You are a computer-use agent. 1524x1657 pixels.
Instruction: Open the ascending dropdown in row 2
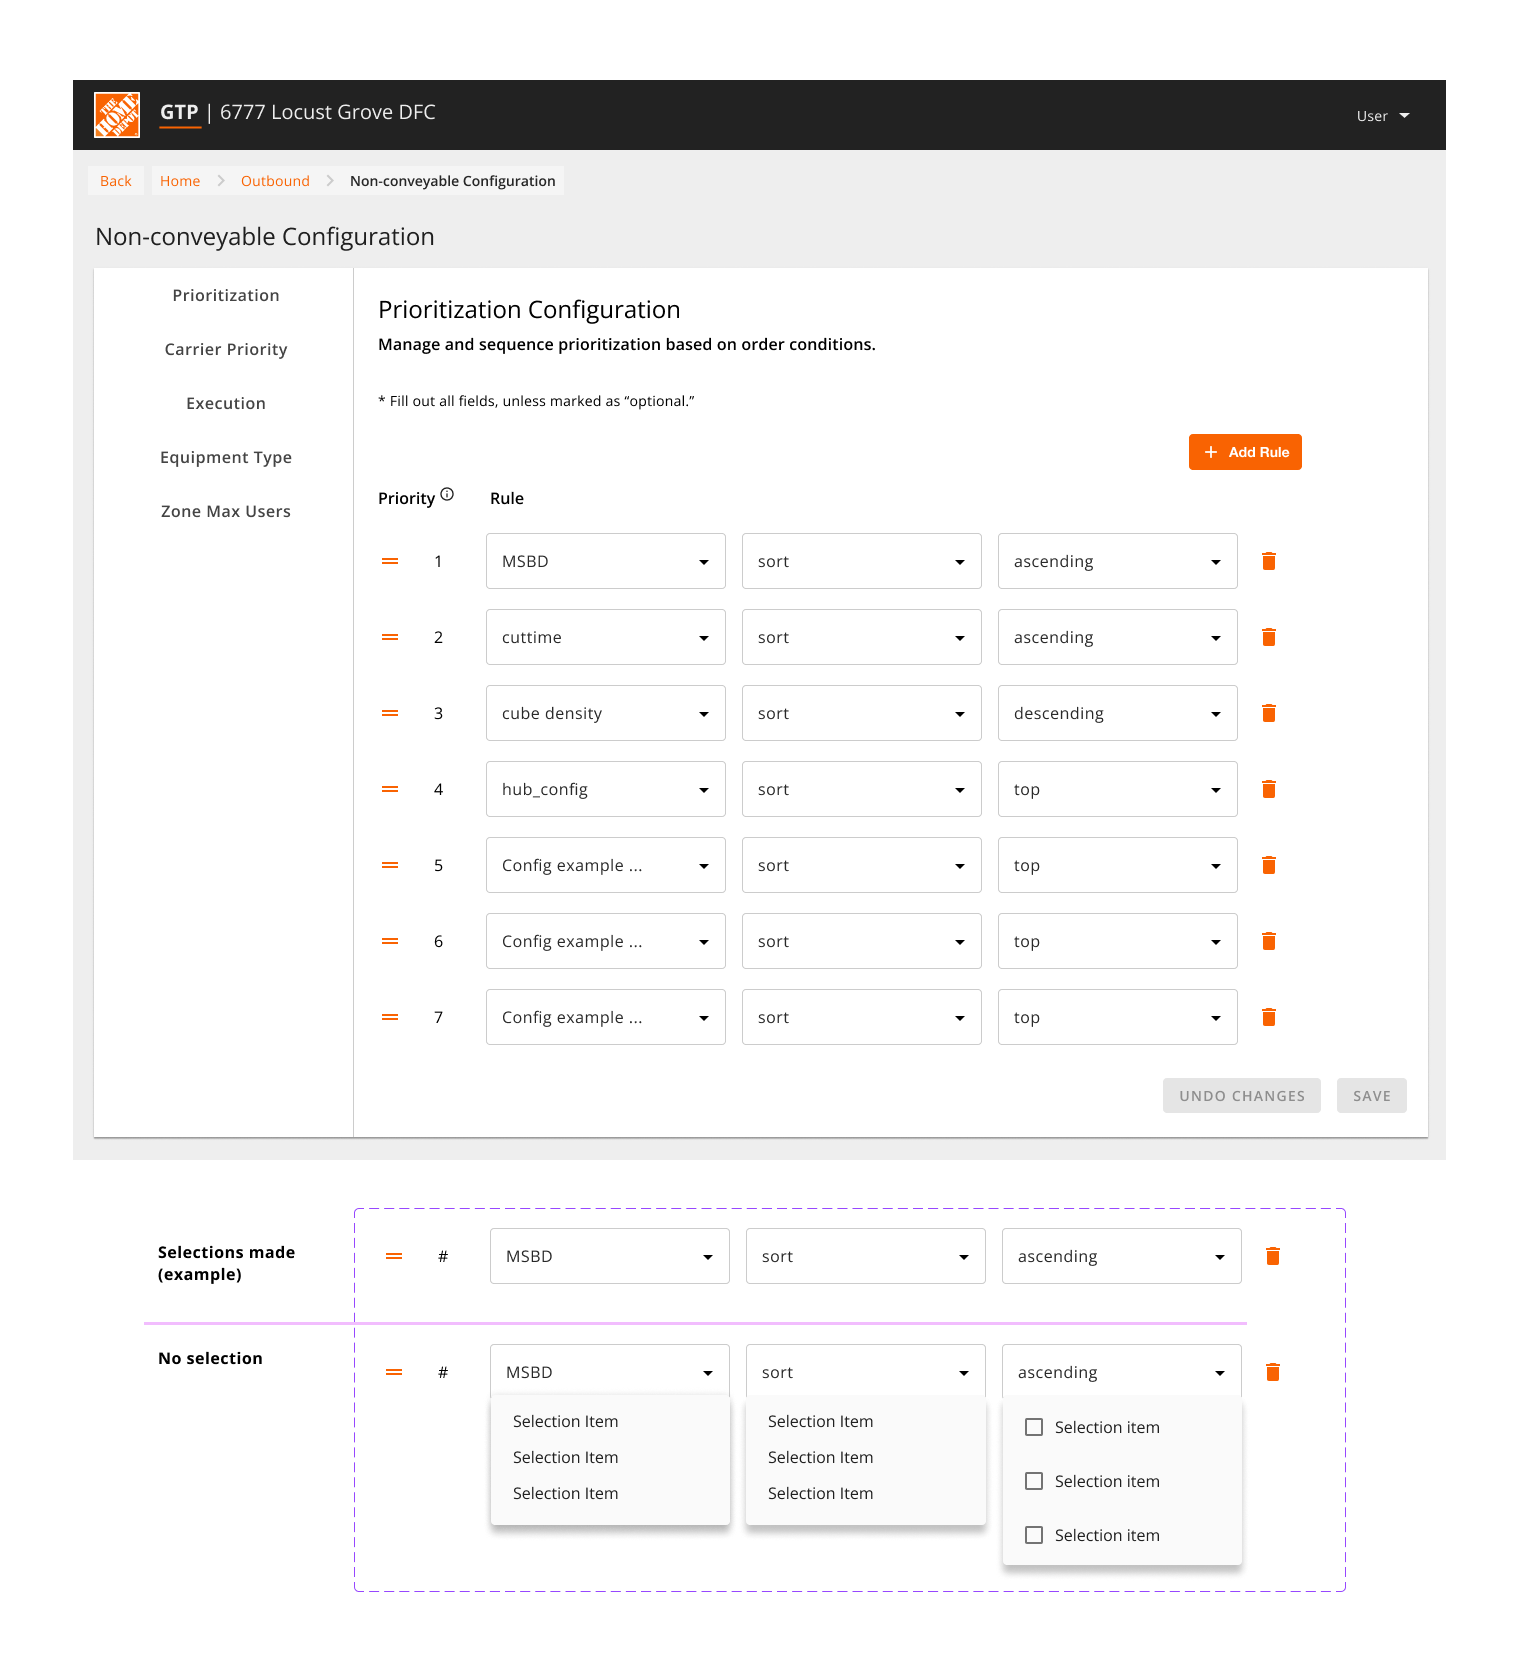(x=1118, y=637)
